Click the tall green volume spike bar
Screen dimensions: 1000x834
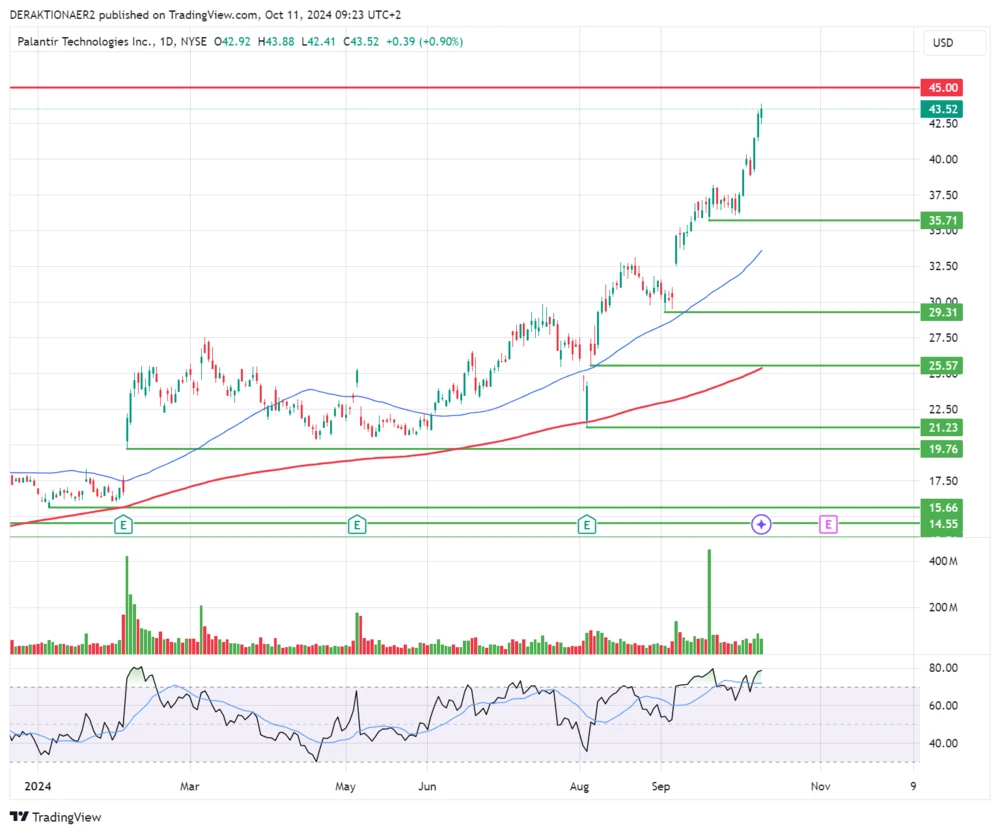[x=709, y=597]
